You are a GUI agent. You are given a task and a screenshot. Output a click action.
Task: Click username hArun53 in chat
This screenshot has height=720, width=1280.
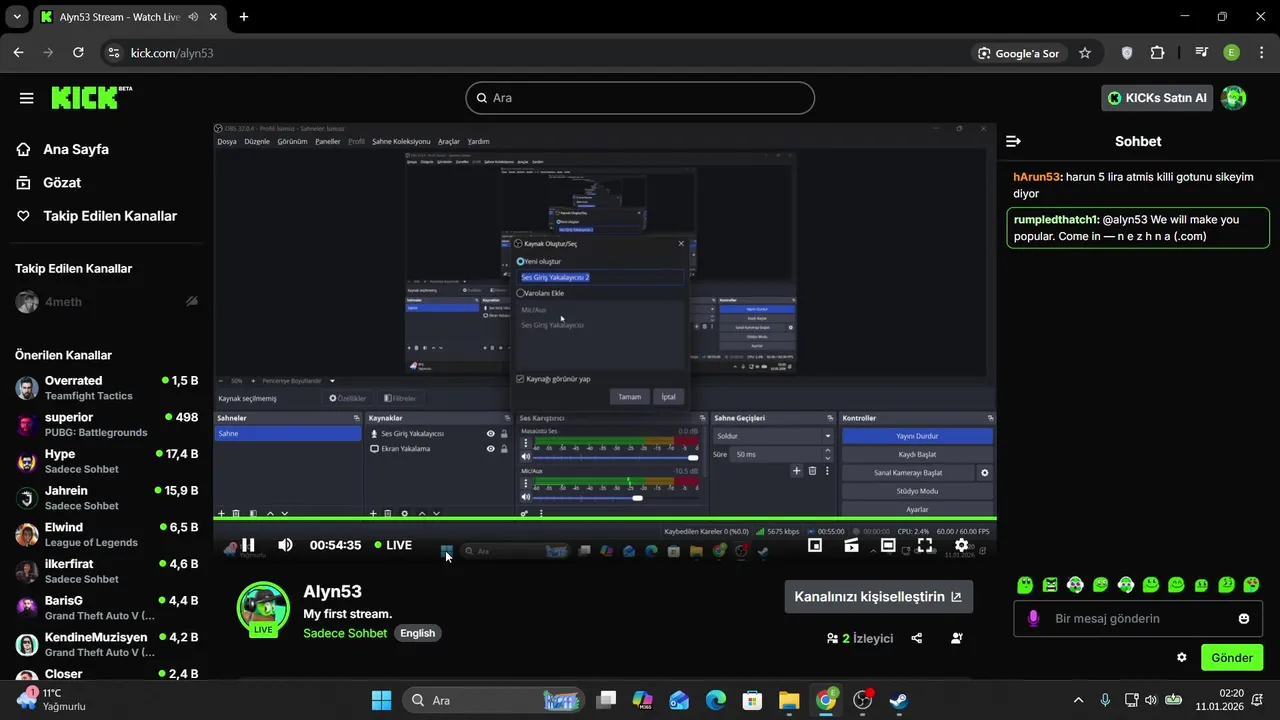pos(1037,177)
